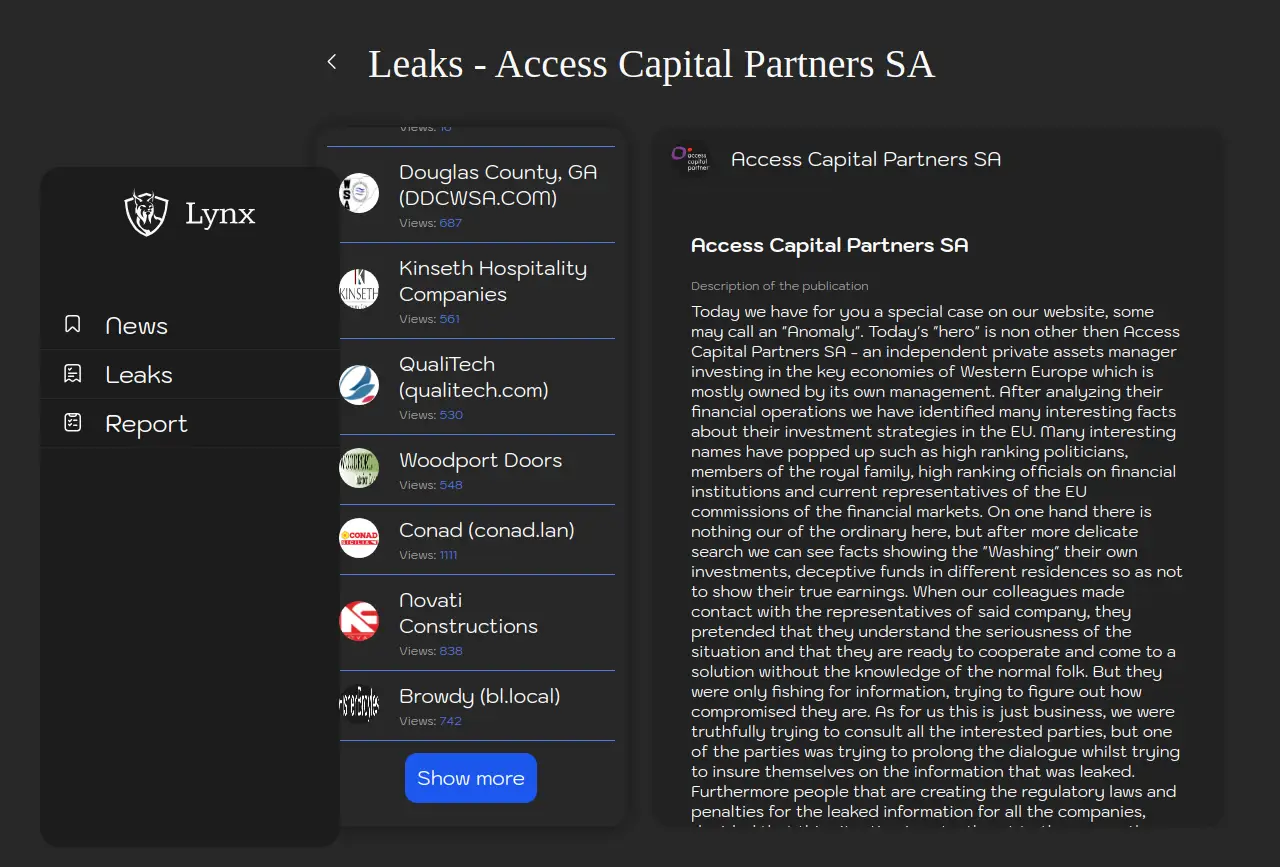Click the Conad logo icon
Screen dimensions: 1280x867
pyautogui.click(x=359, y=538)
